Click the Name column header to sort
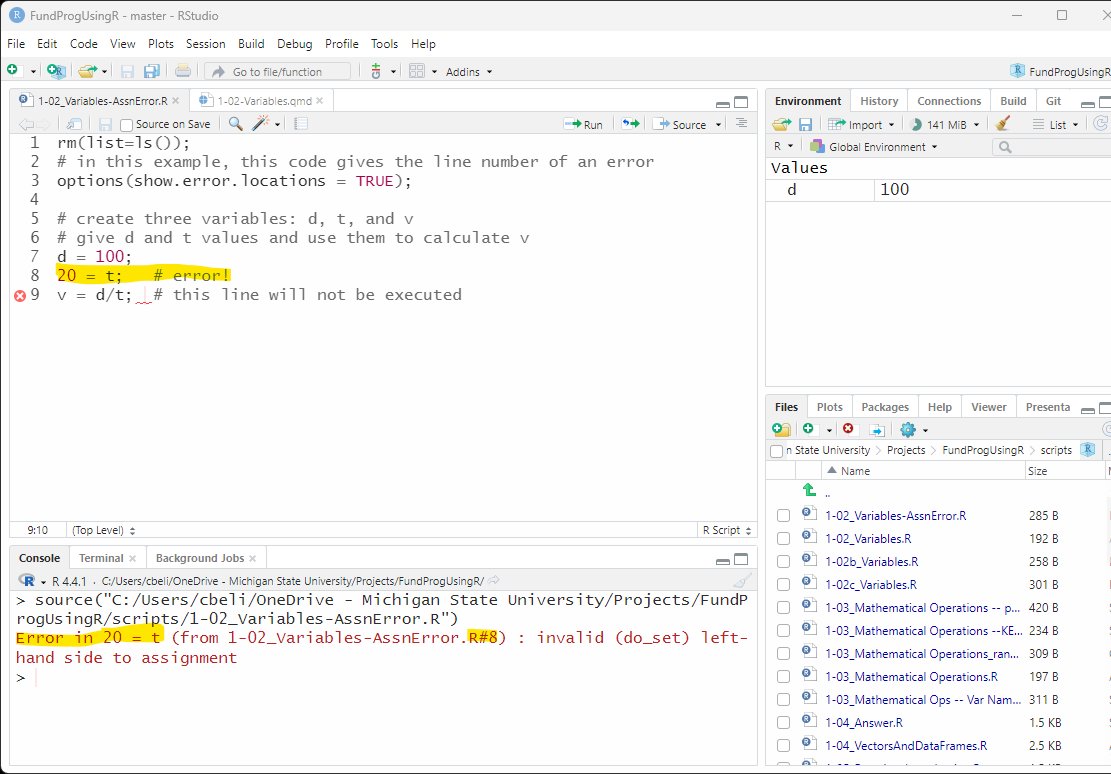Image resolution: width=1111 pixels, height=774 pixels. [x=923, y=471]
